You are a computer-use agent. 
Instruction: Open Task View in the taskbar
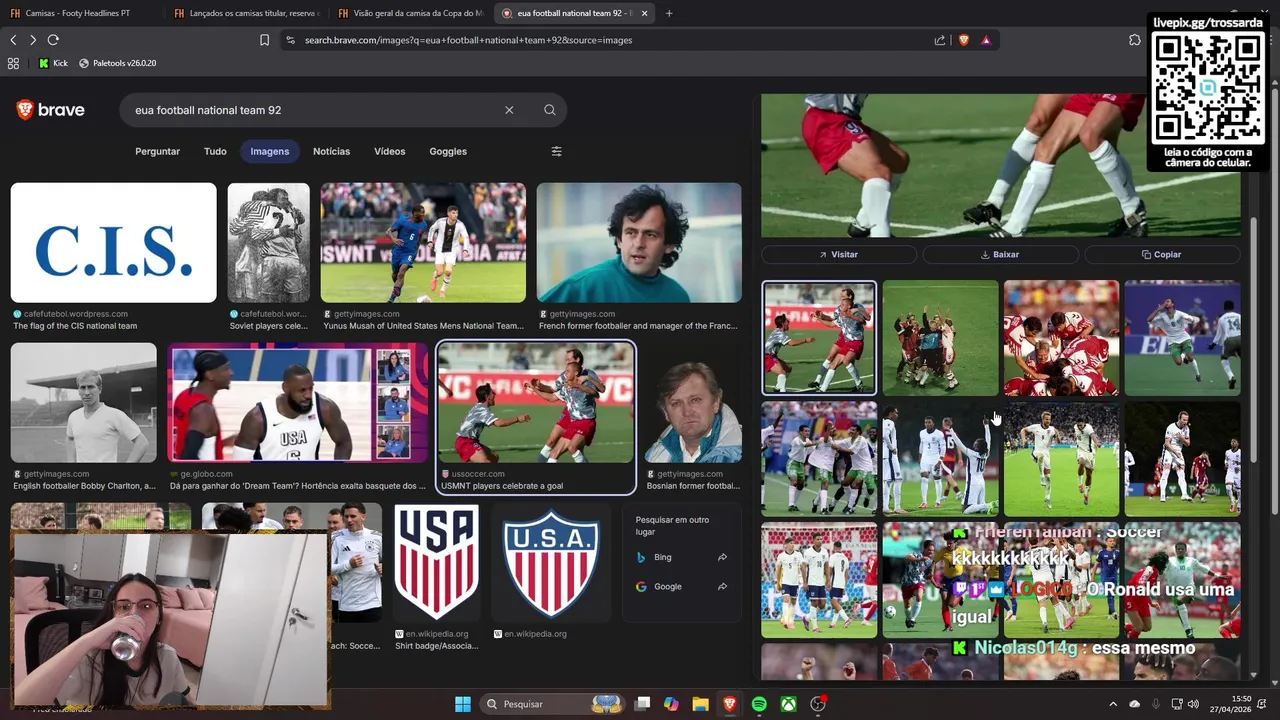click(643, 704)
